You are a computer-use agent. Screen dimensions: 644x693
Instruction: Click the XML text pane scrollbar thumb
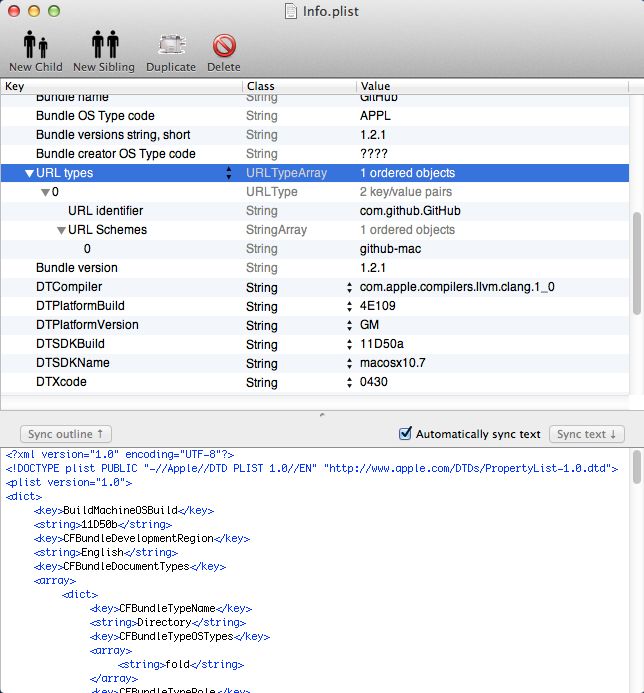pyautogui.click(x=637, y=467)
